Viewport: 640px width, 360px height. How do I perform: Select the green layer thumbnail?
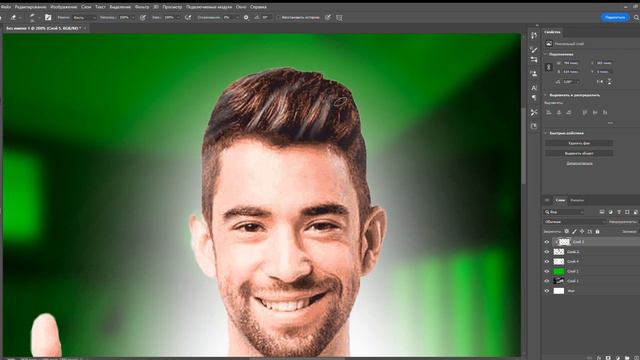(x=559, y=271)
